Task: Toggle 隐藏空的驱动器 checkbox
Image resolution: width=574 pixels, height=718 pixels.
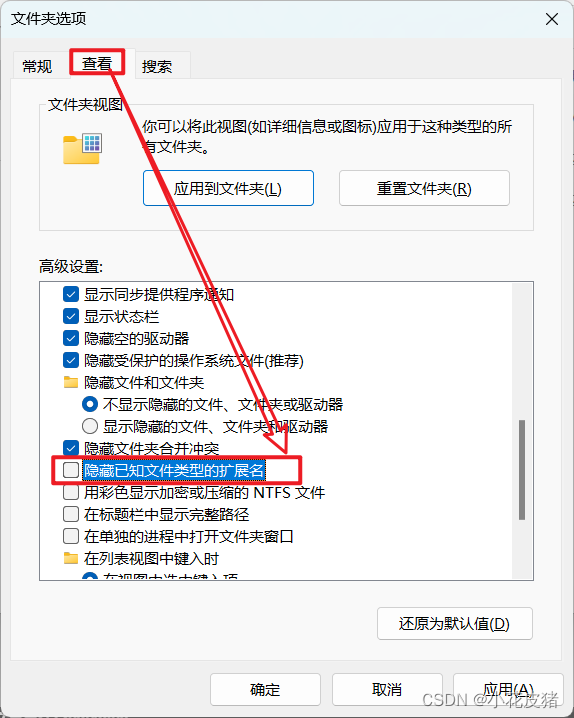Action: 71,338
